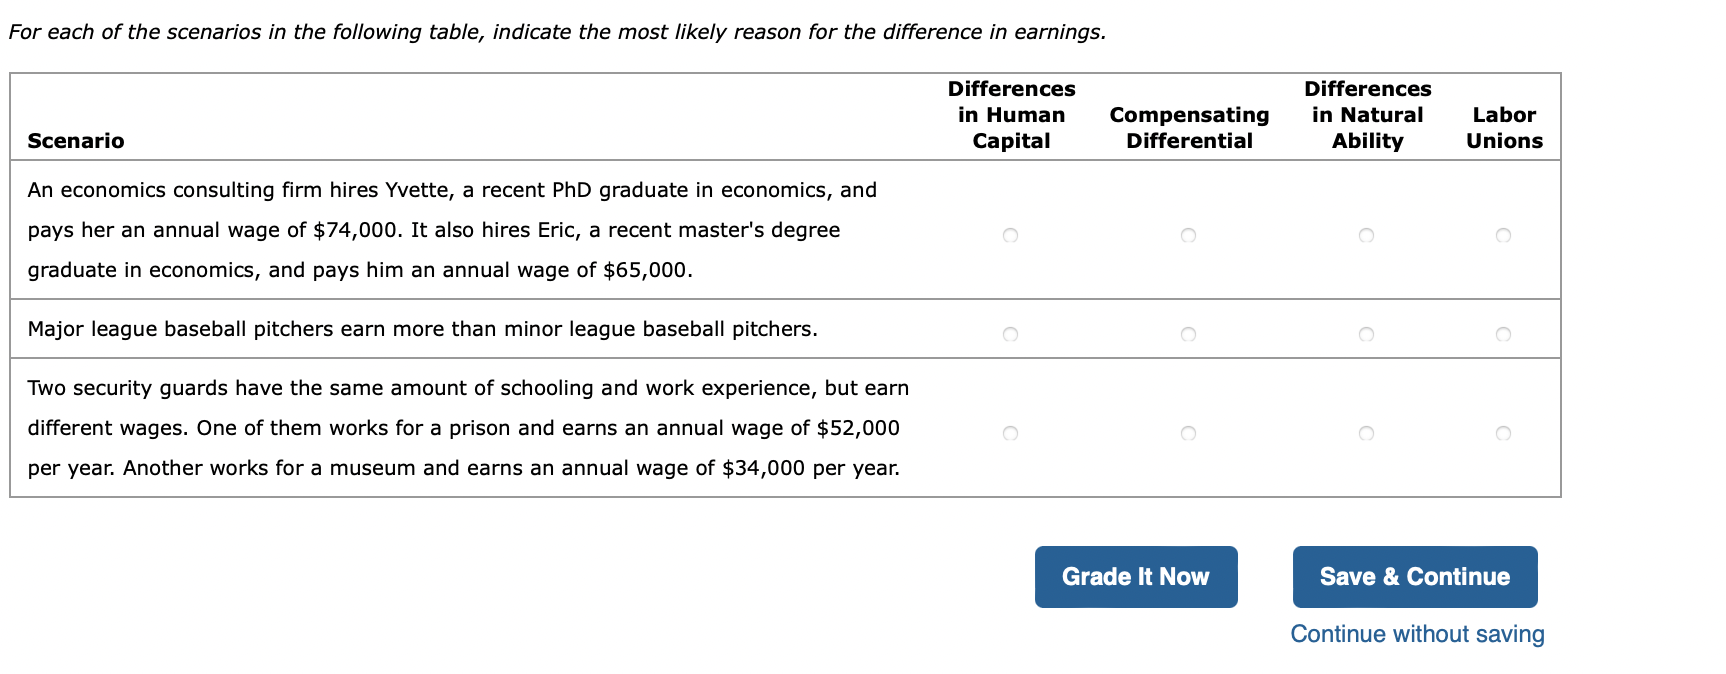Select Compensating Differential for the Yvette scenario

click(1189, 235)
